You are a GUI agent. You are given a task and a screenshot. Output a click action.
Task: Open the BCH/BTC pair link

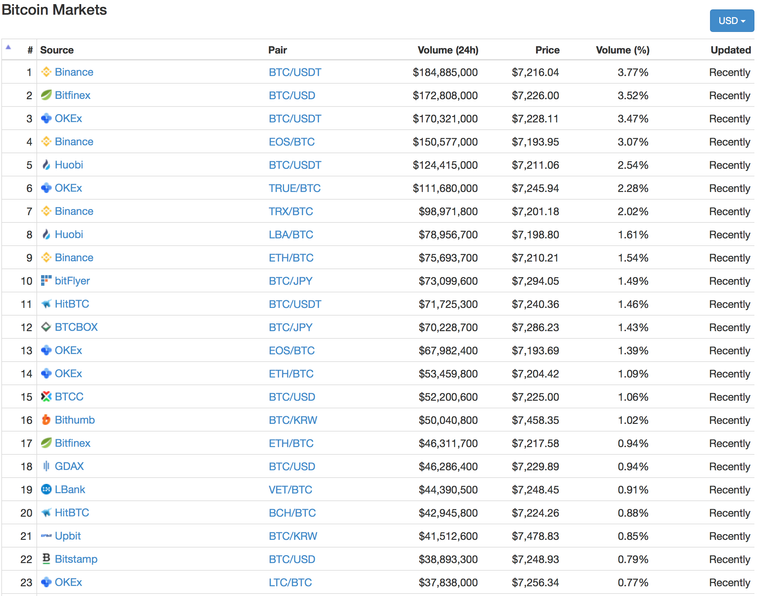point(292,513)
